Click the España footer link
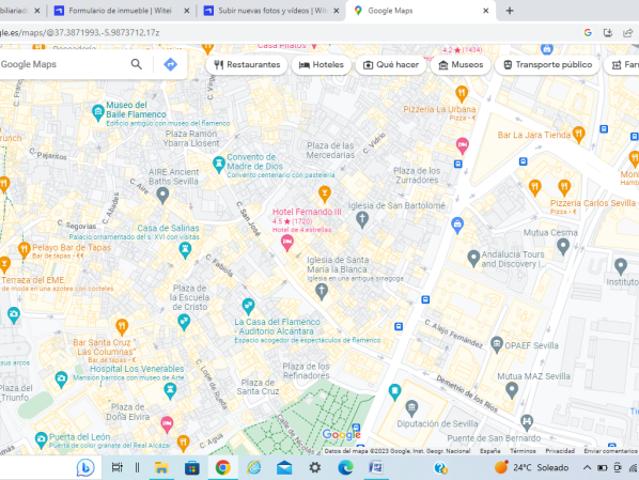639x480 pixels. point(490,451)
